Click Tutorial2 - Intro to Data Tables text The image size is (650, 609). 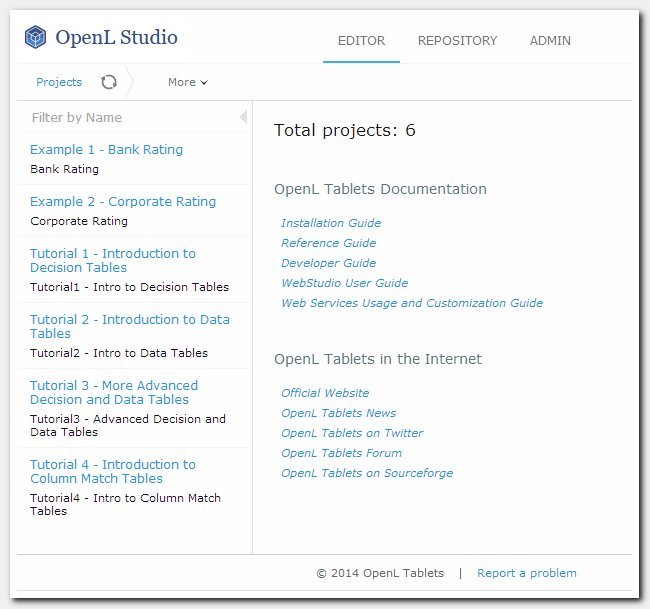[x=119, y=353]
